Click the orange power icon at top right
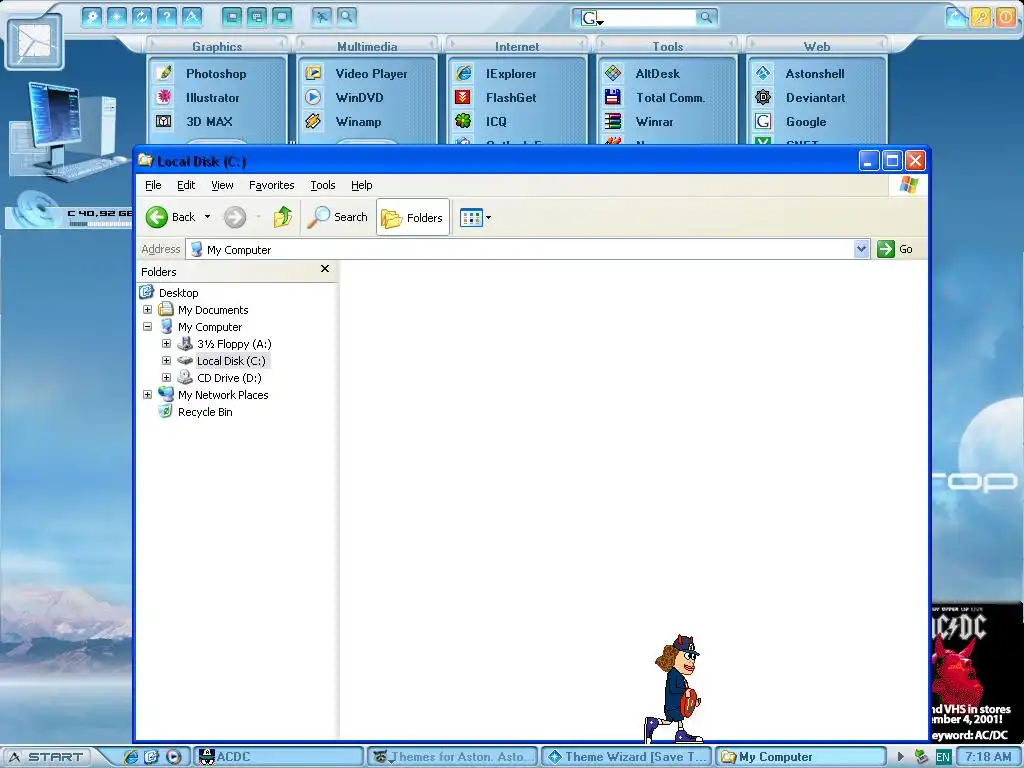This screenshot has height=768, width=1024. [x=1006, y=17]
